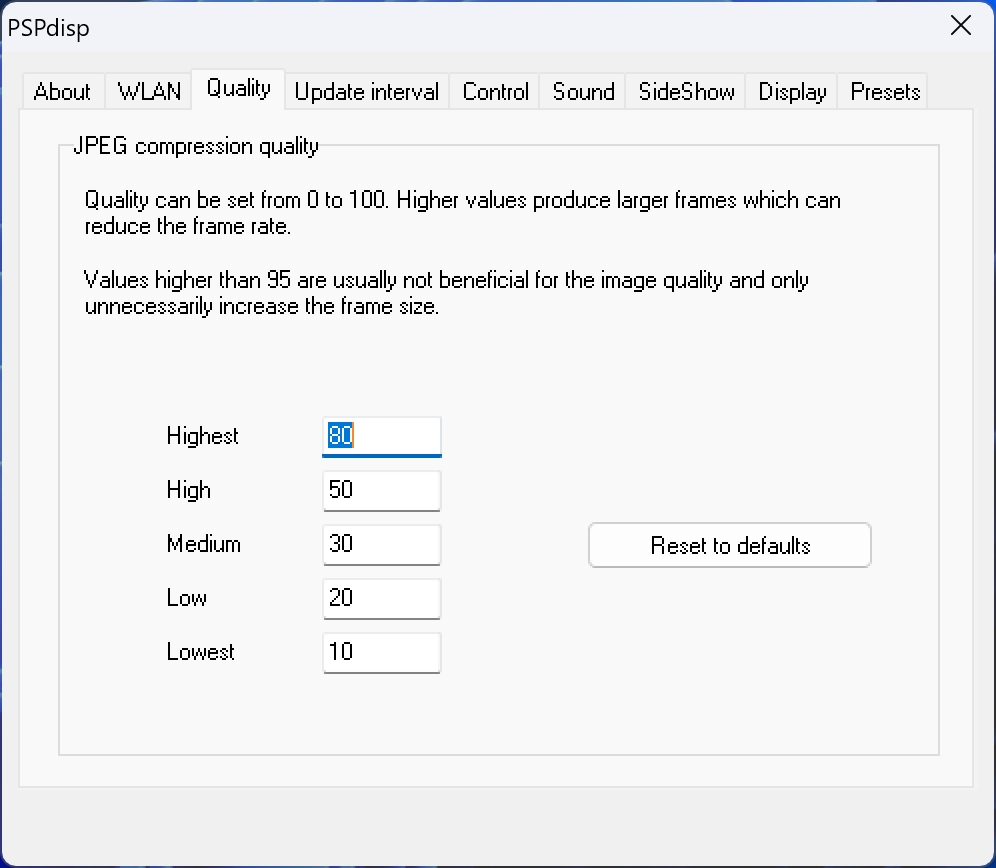Image resolution: width=996 pixels, height=868 pixels.
Task: Switch to the About tab
Action: tap(63, 92)
